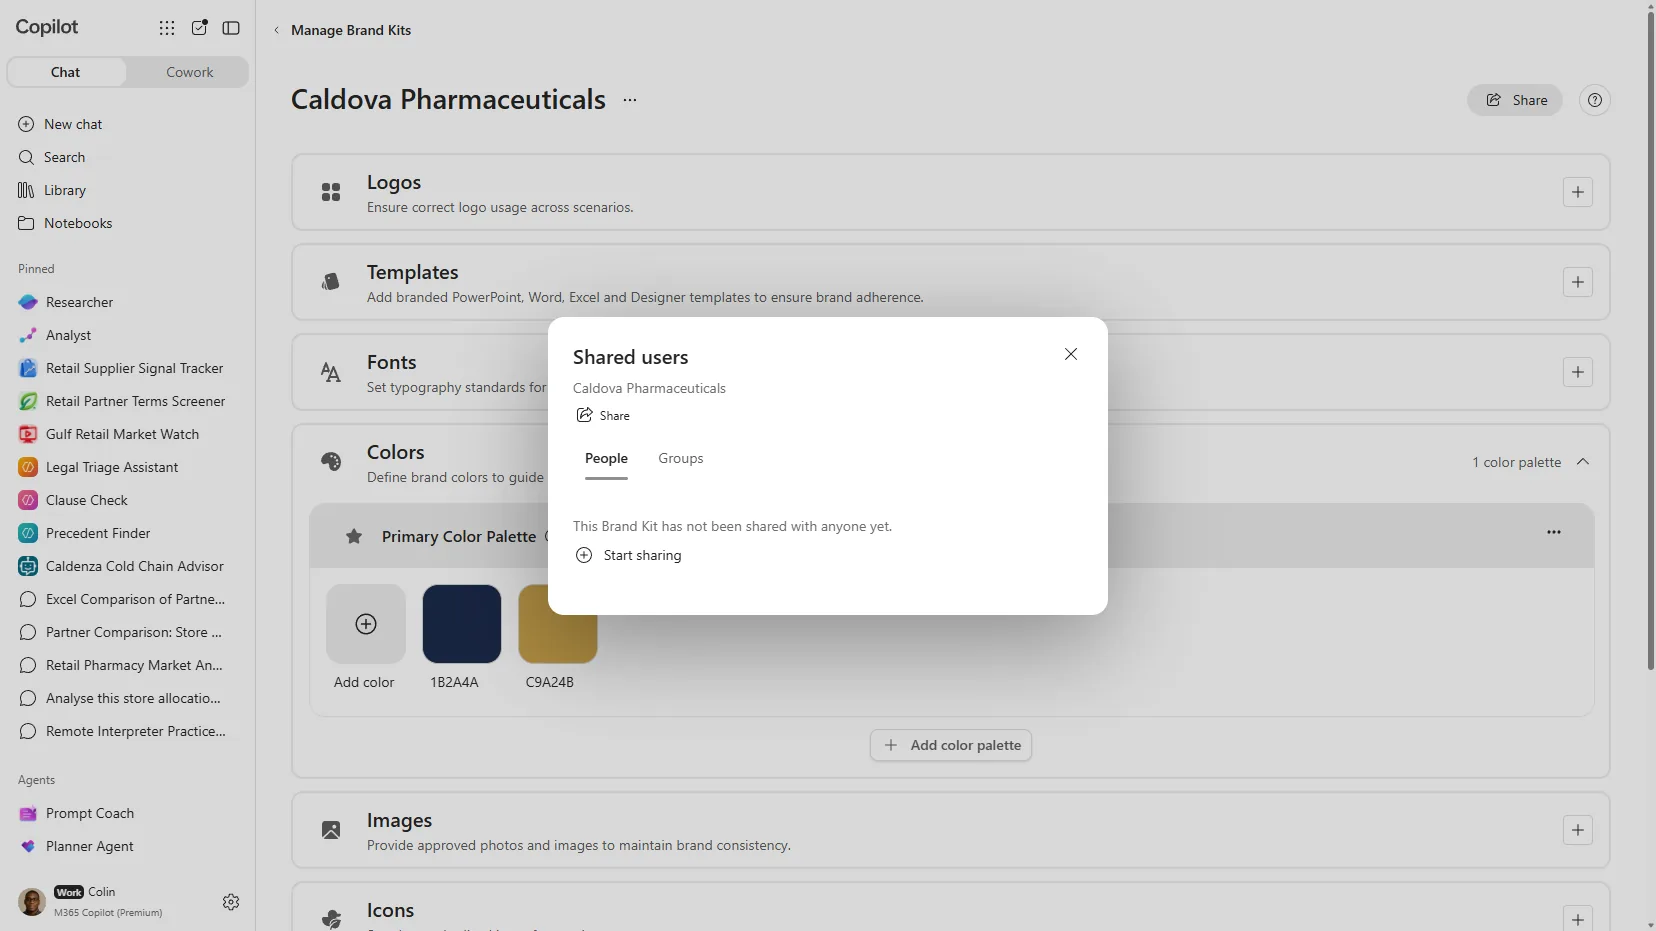Expand the Images section plus button
1656x931 pixels.
[x=1578, y=830]
